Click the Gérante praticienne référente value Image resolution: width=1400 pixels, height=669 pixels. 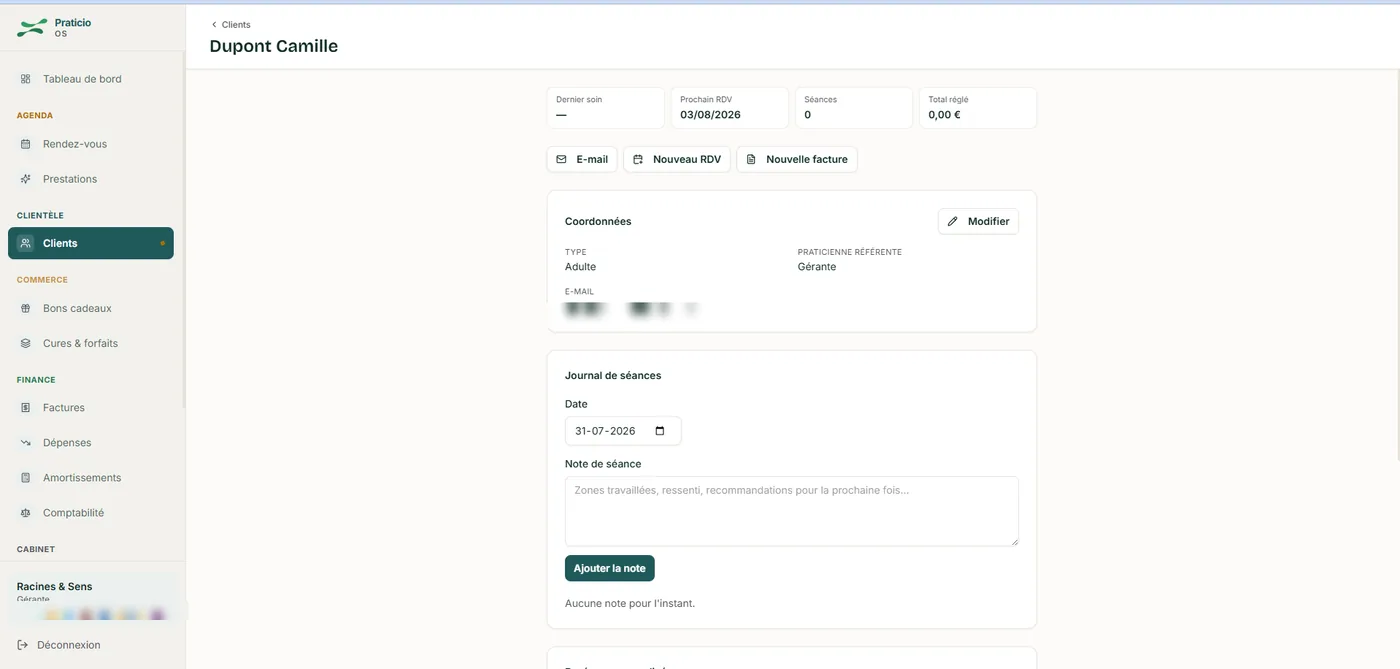tap(817, 267)
